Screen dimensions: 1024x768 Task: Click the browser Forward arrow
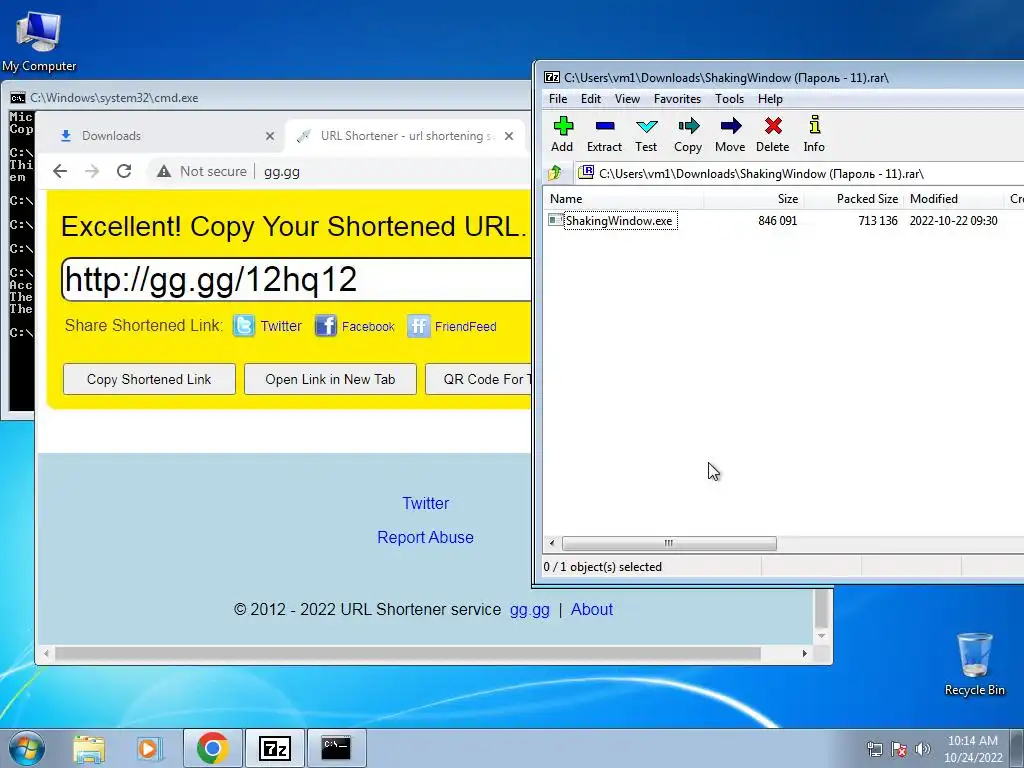click(x=92, y=171)
